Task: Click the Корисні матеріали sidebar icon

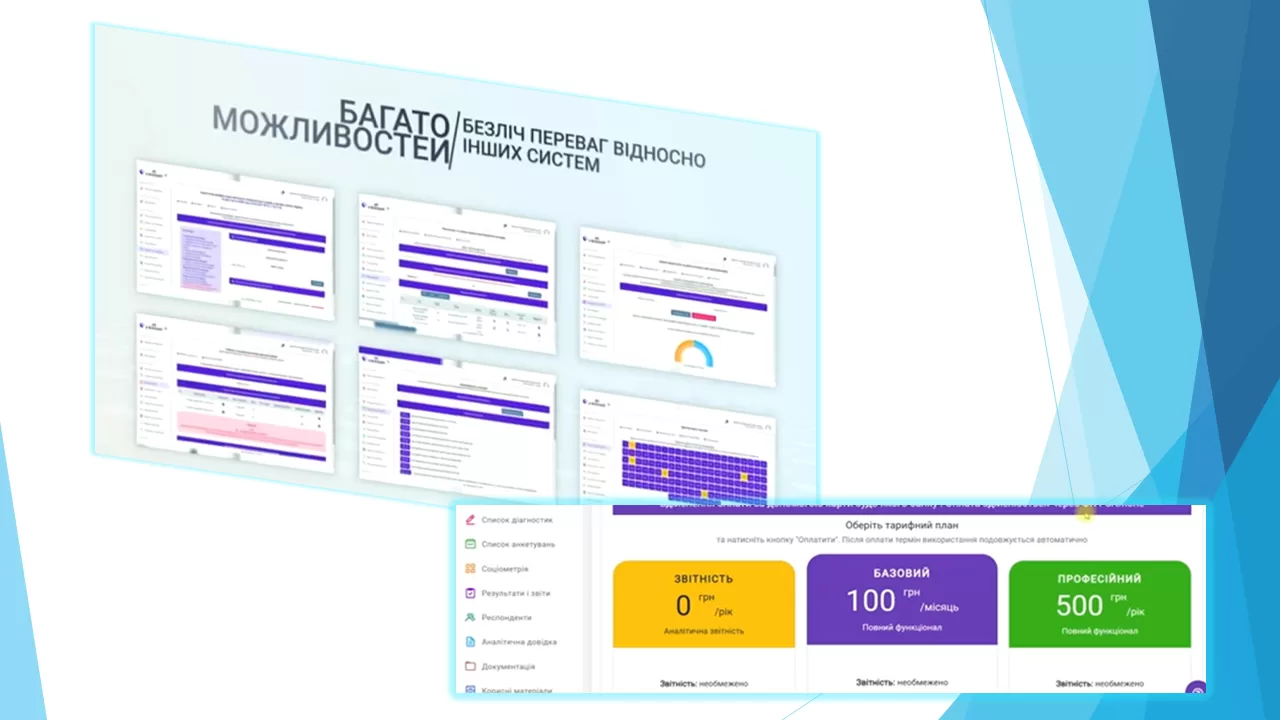Action: pos(470,688)
